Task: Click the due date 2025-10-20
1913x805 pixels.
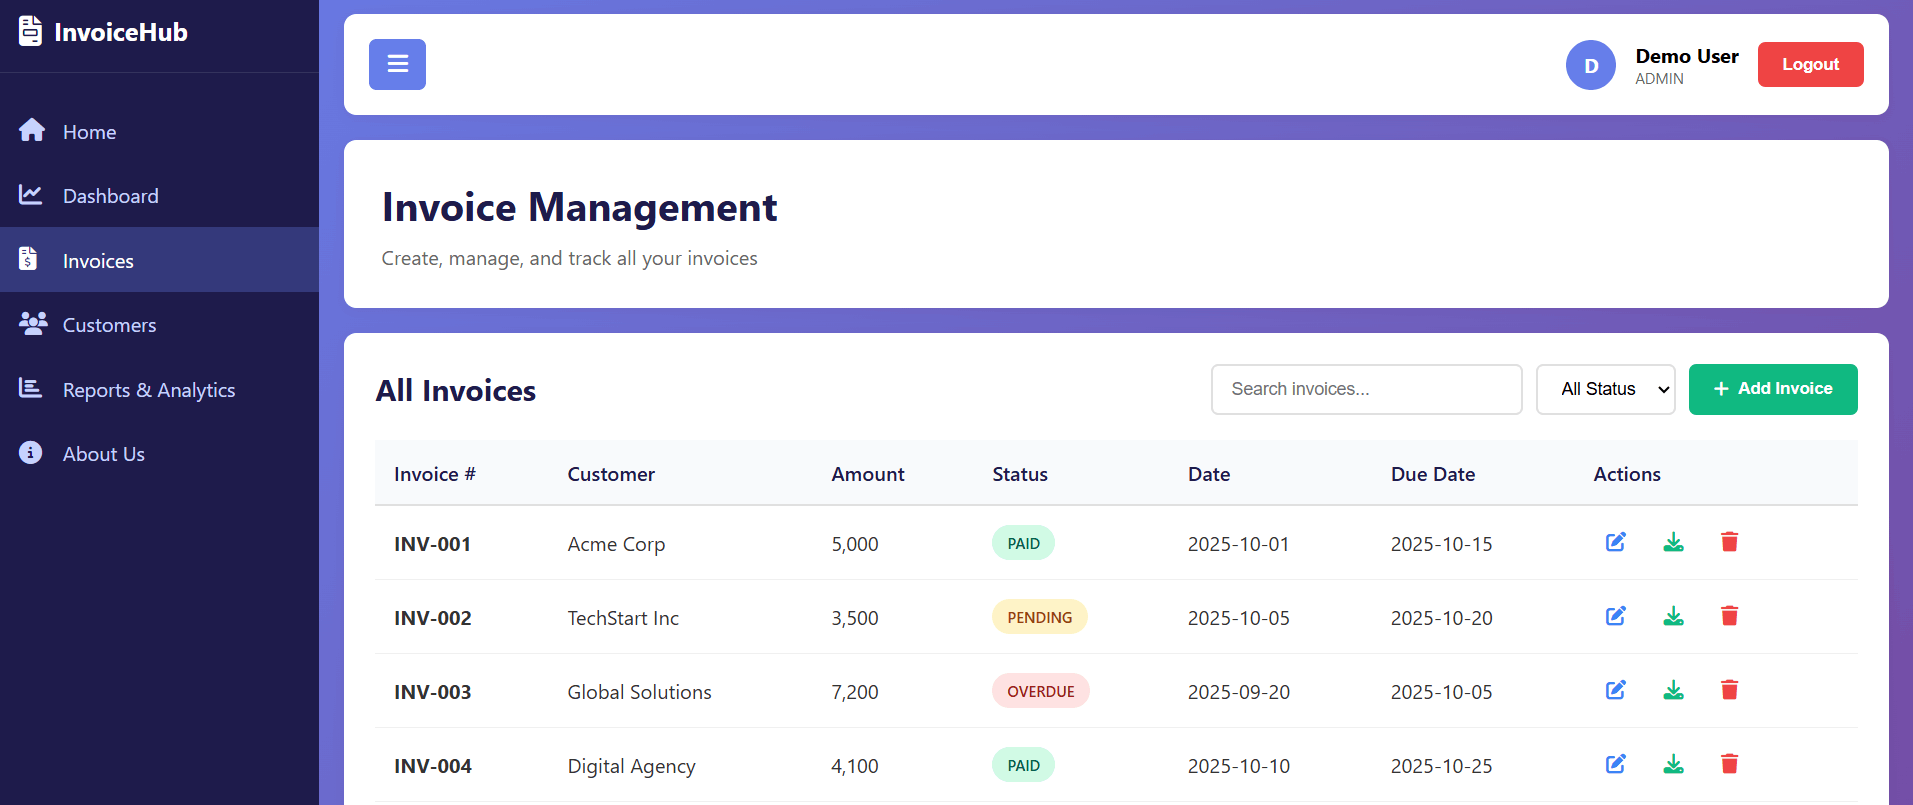Action: 1441,618
